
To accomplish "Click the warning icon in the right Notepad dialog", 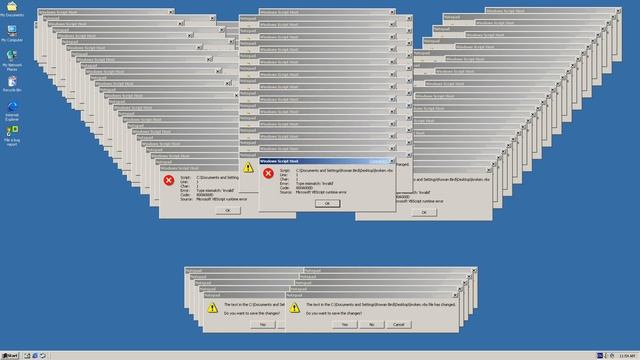I will [x=294, y=308].
